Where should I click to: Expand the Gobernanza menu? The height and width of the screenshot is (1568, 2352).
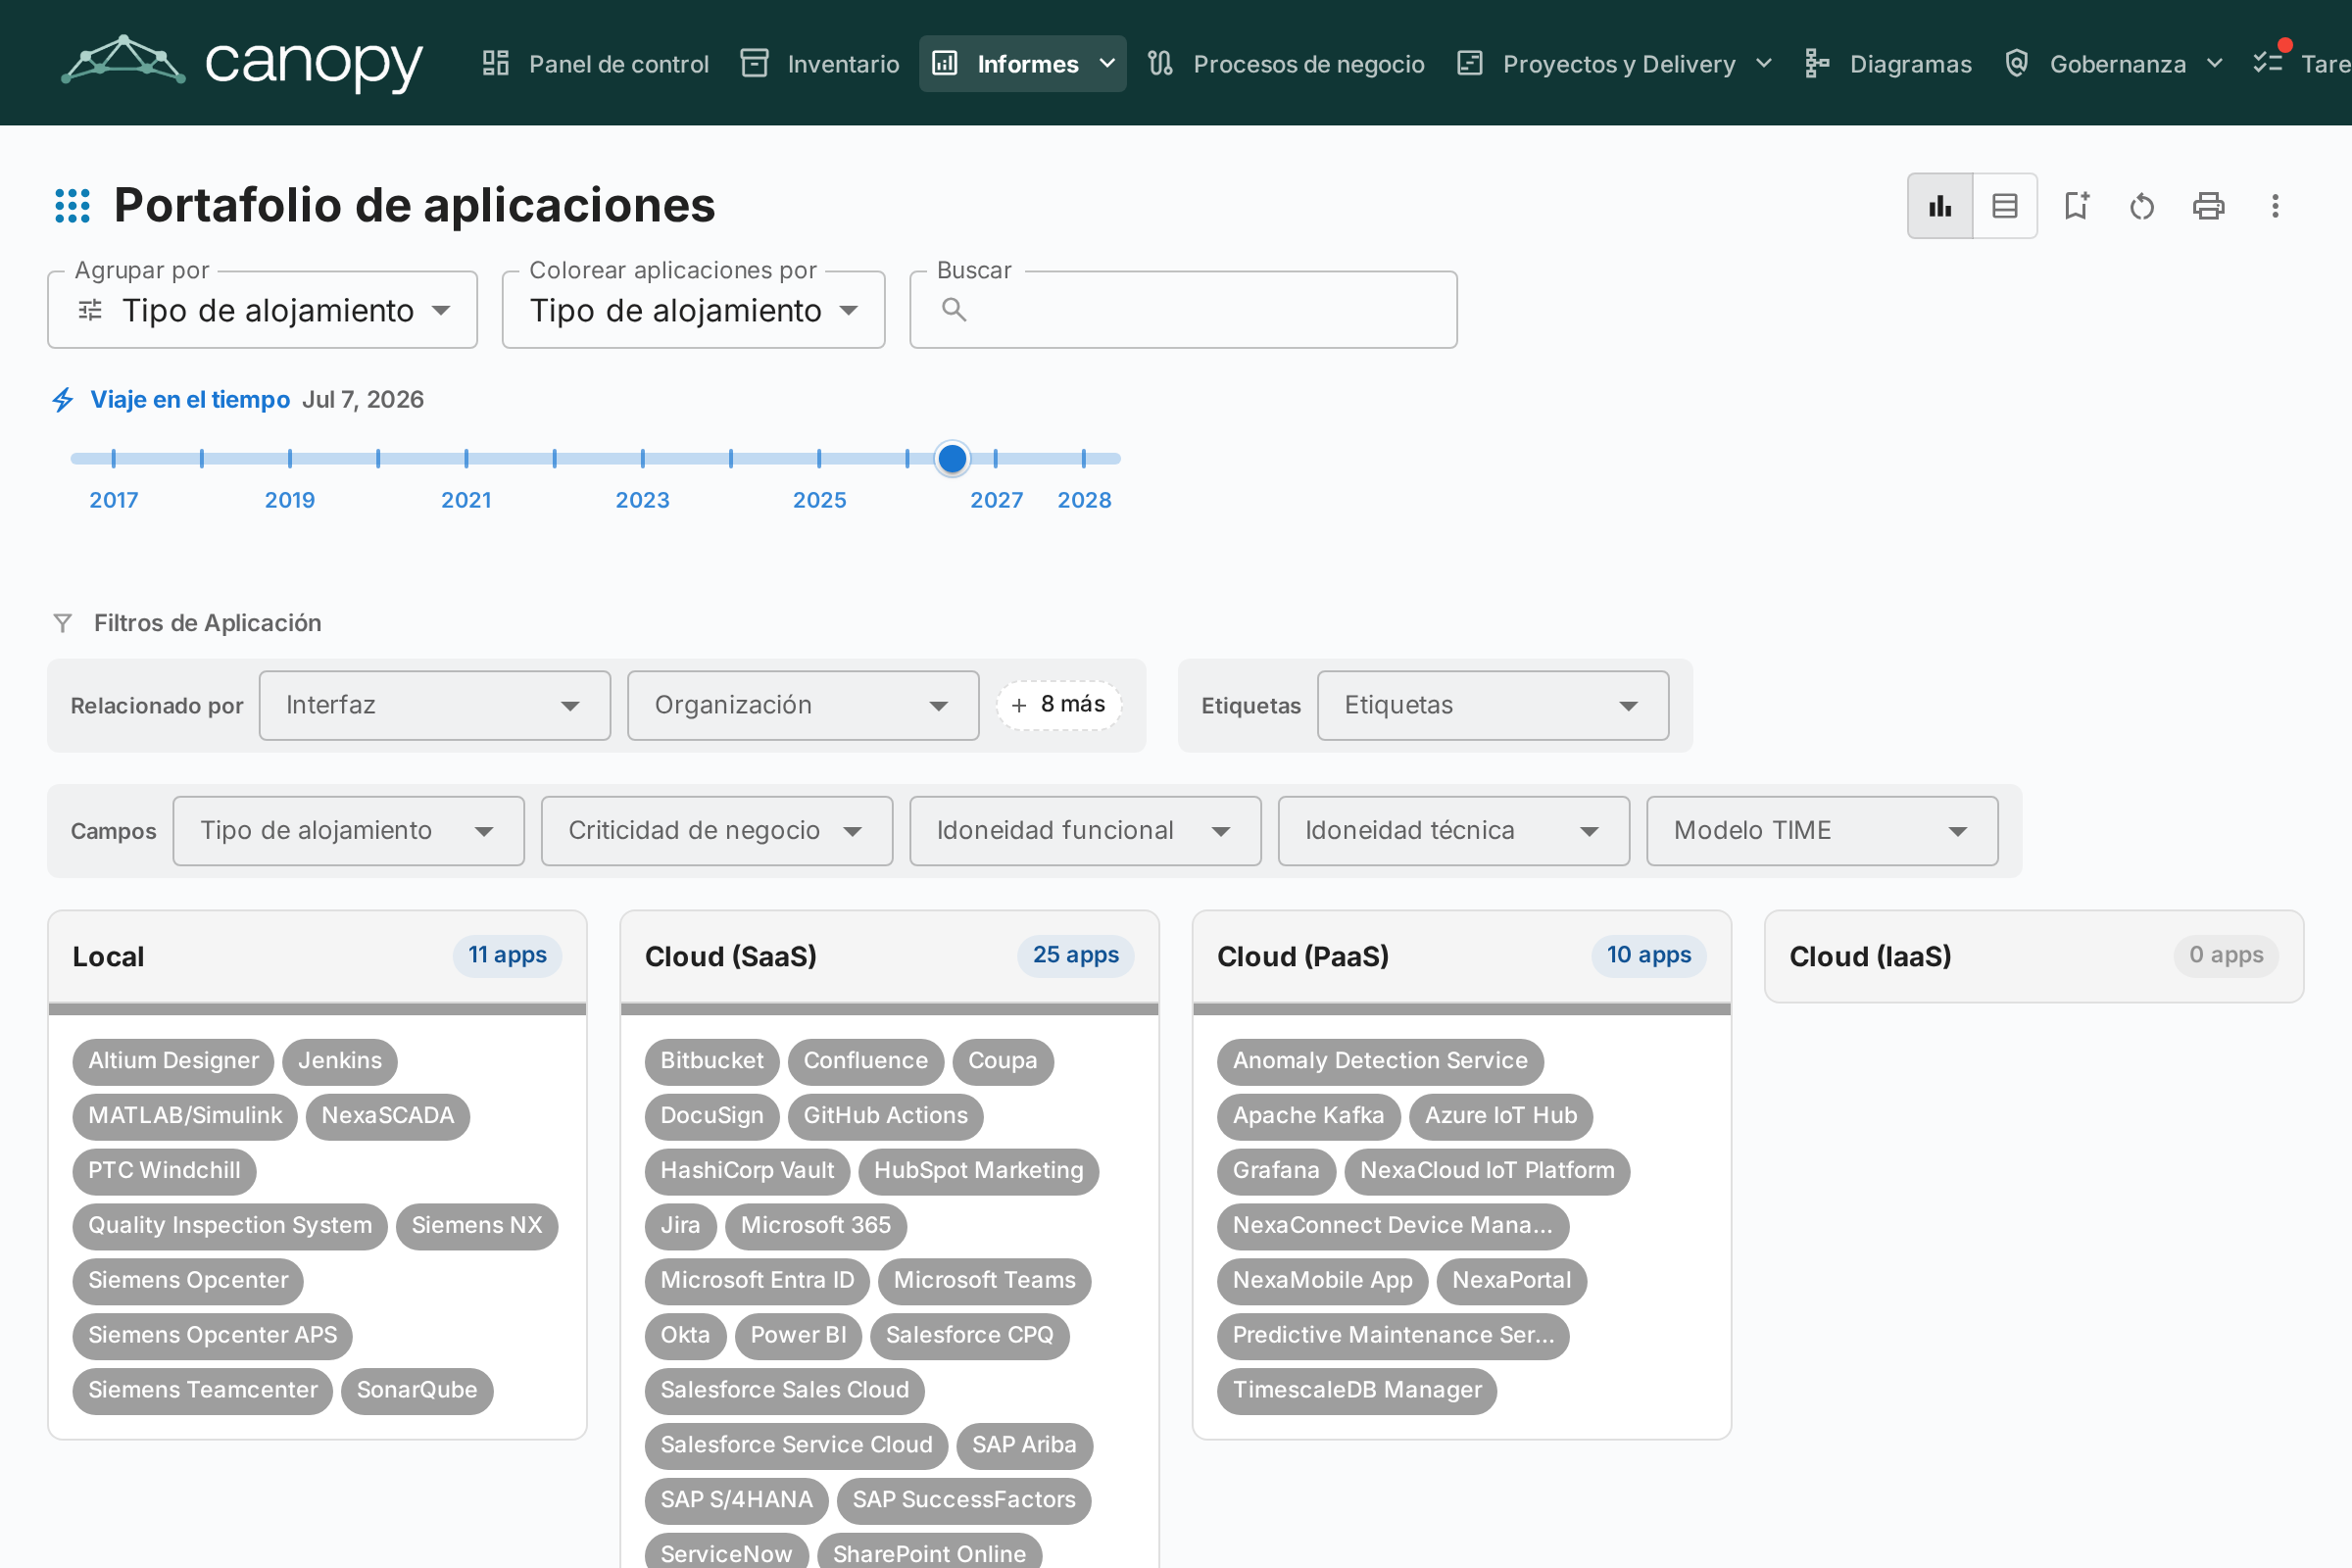(2114, 64)
